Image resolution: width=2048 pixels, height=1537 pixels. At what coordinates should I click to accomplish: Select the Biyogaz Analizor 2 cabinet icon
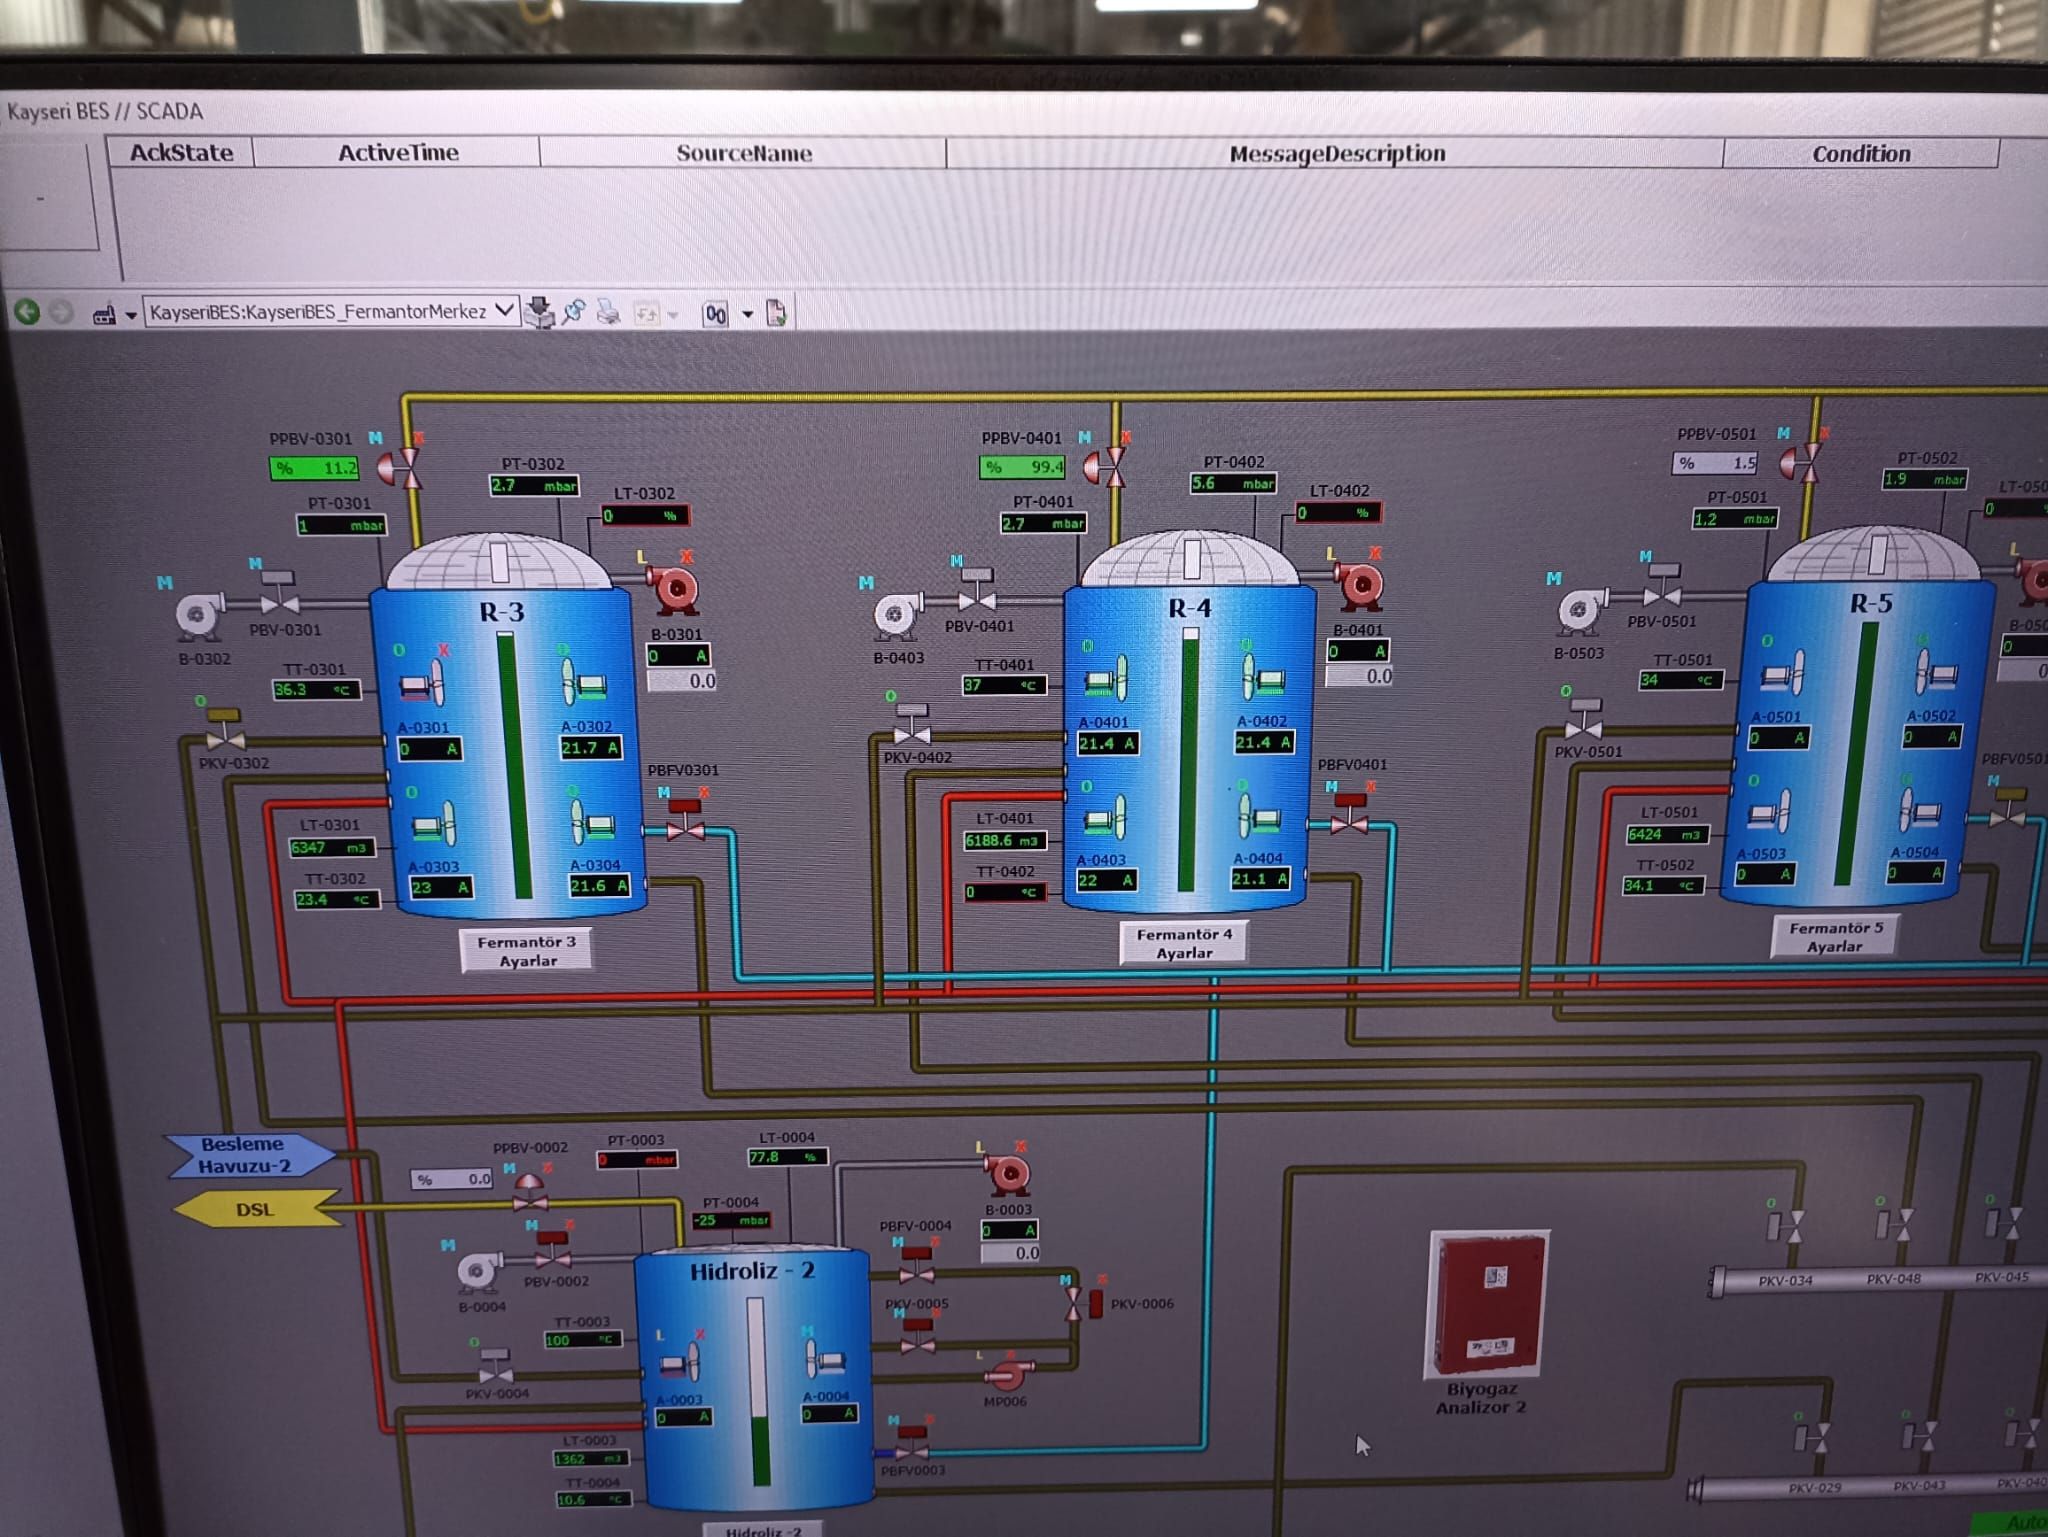point(1488,1302)
